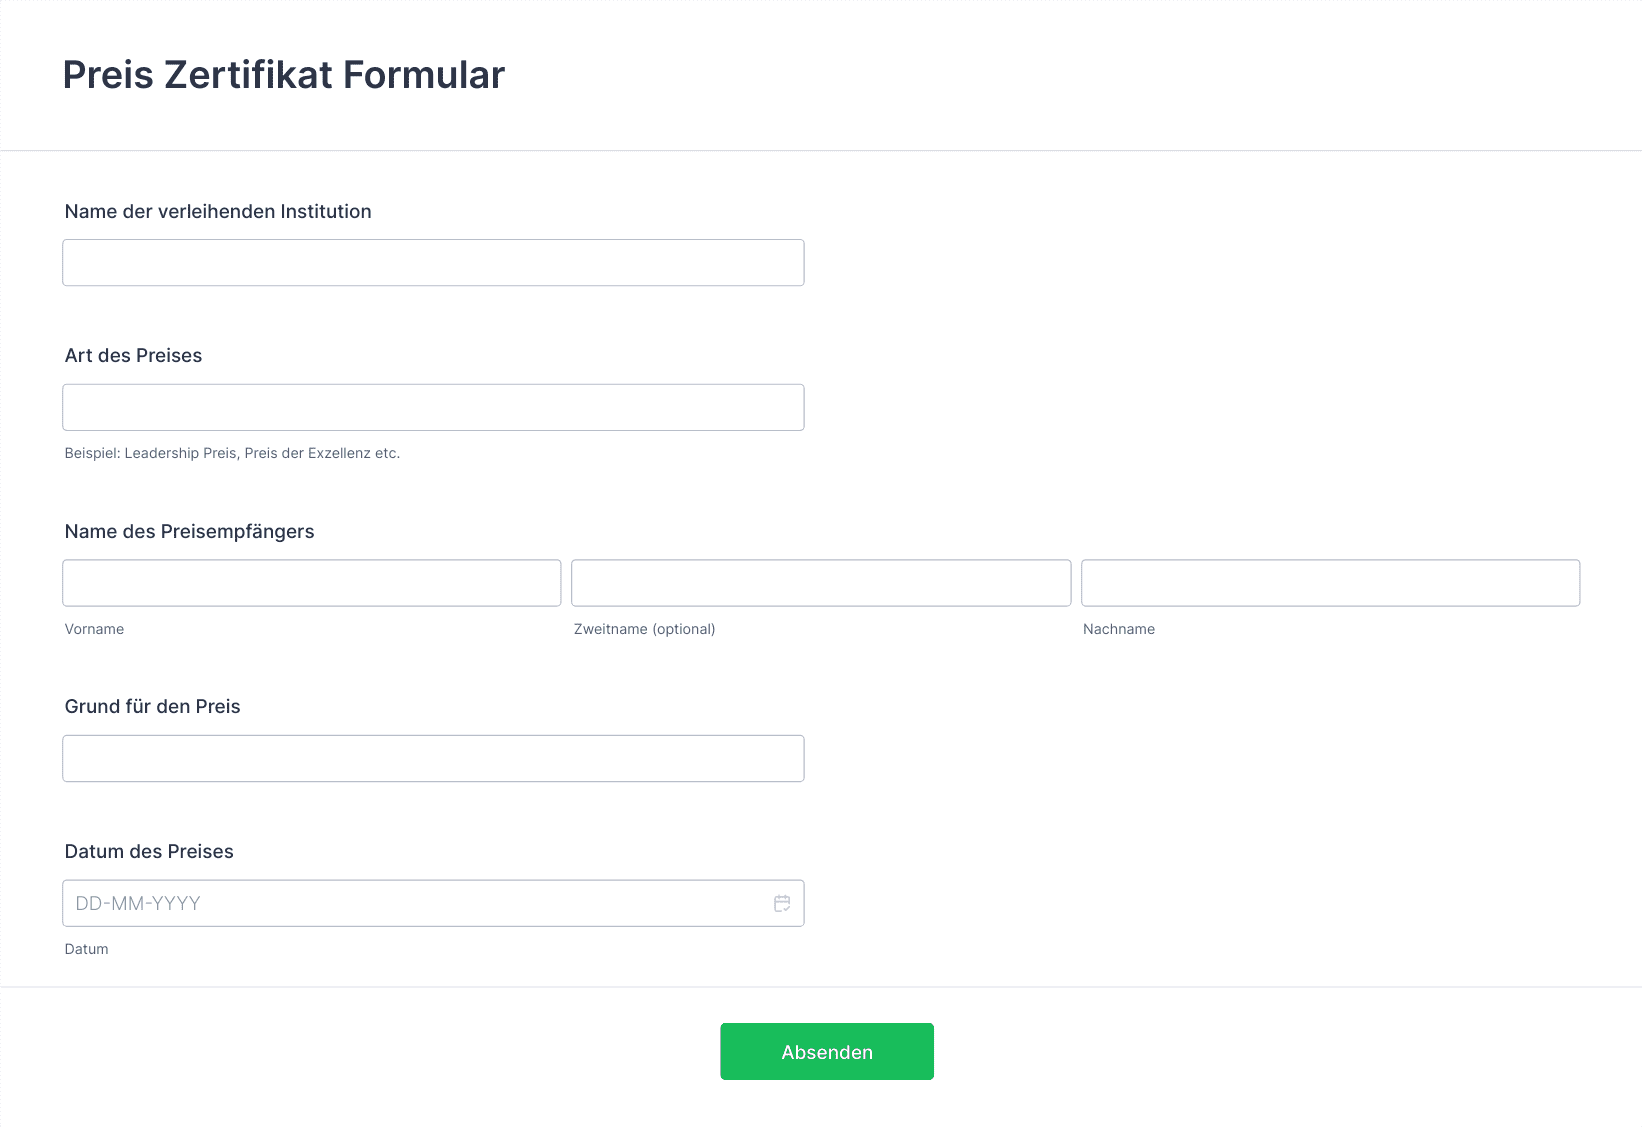Click the 'Name des Preisempfängers' label
Image resolution: width=1642 pixels, height=1127 pixels.
coord(189,531)
